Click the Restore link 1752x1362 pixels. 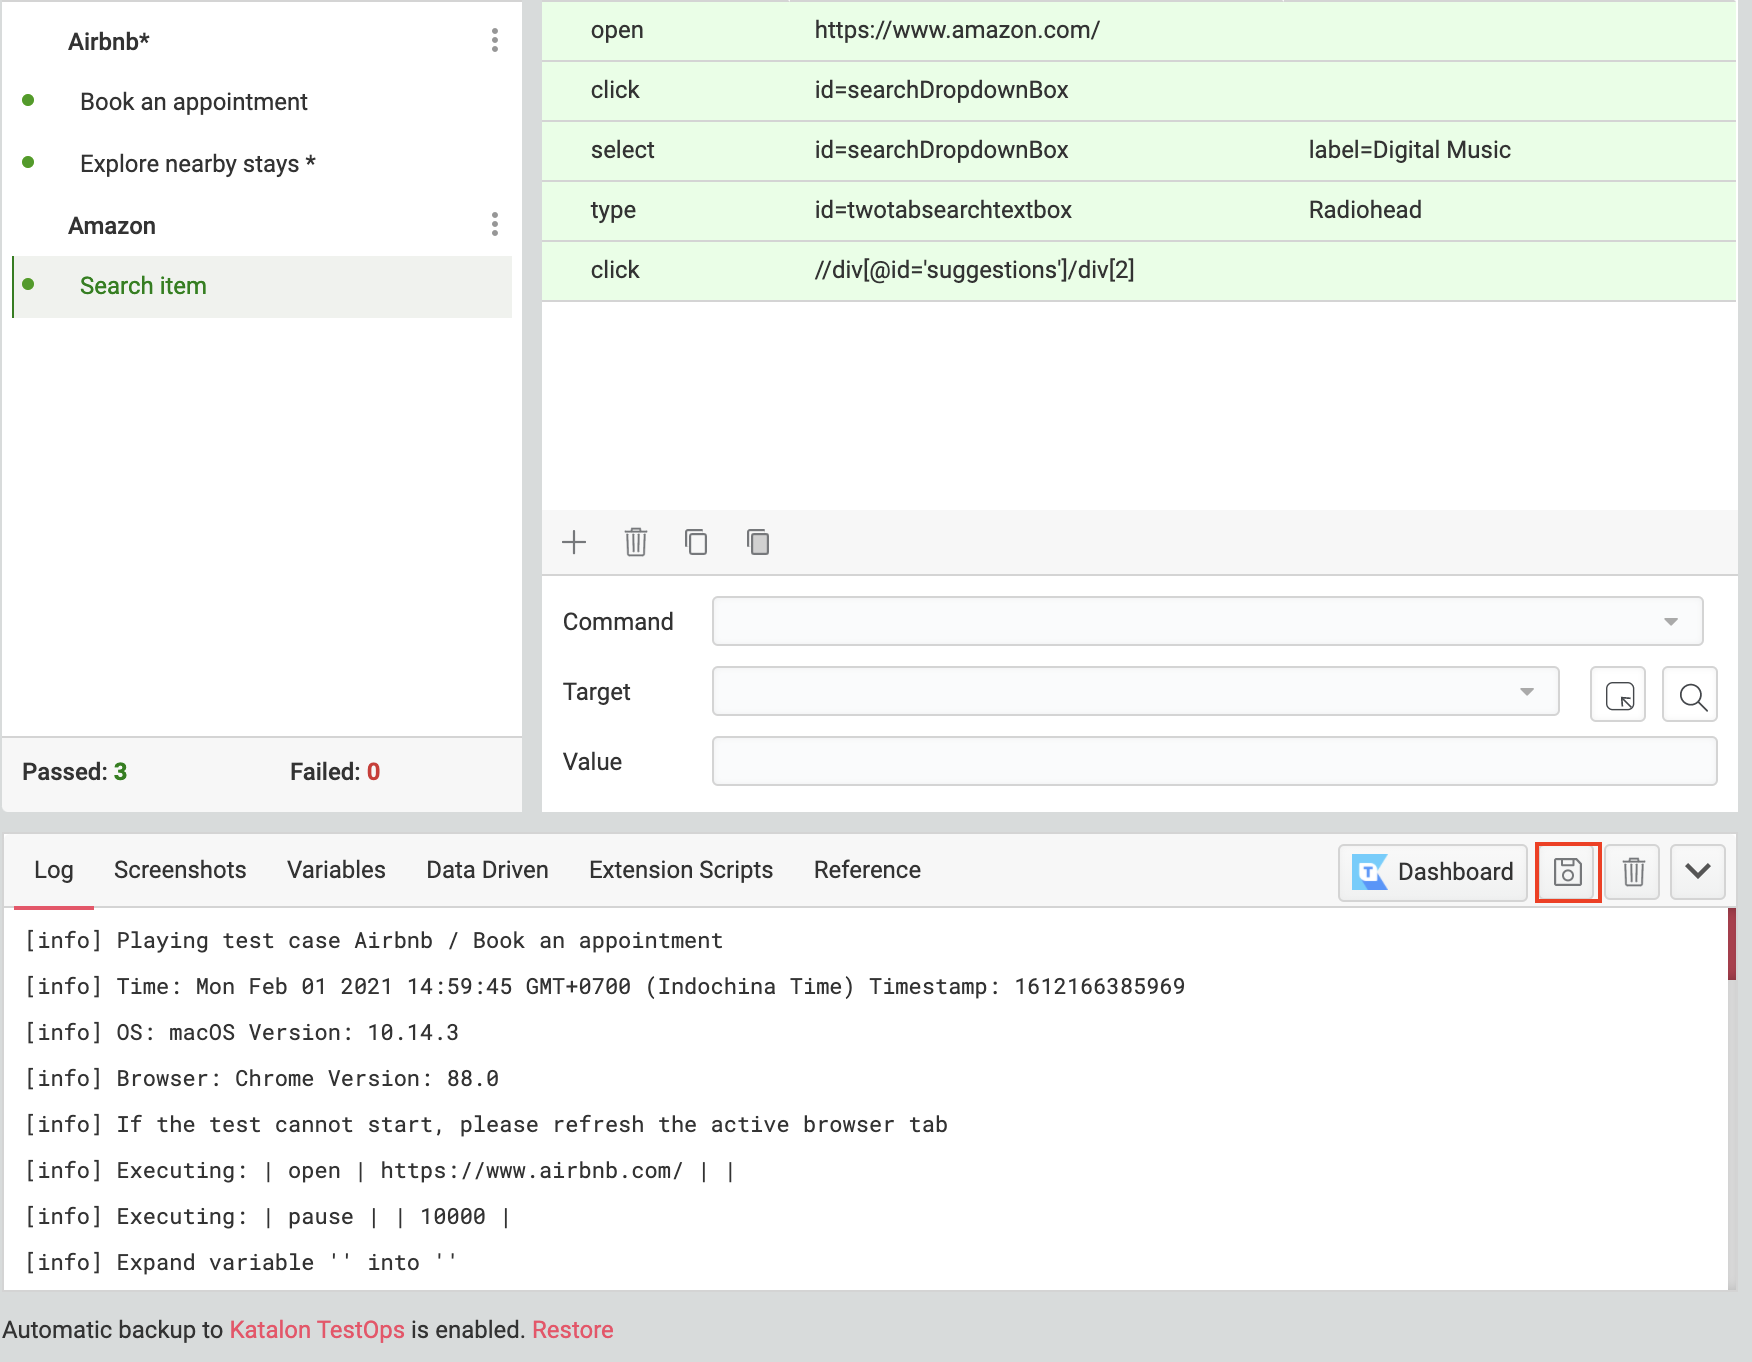tap(573, 1330)
